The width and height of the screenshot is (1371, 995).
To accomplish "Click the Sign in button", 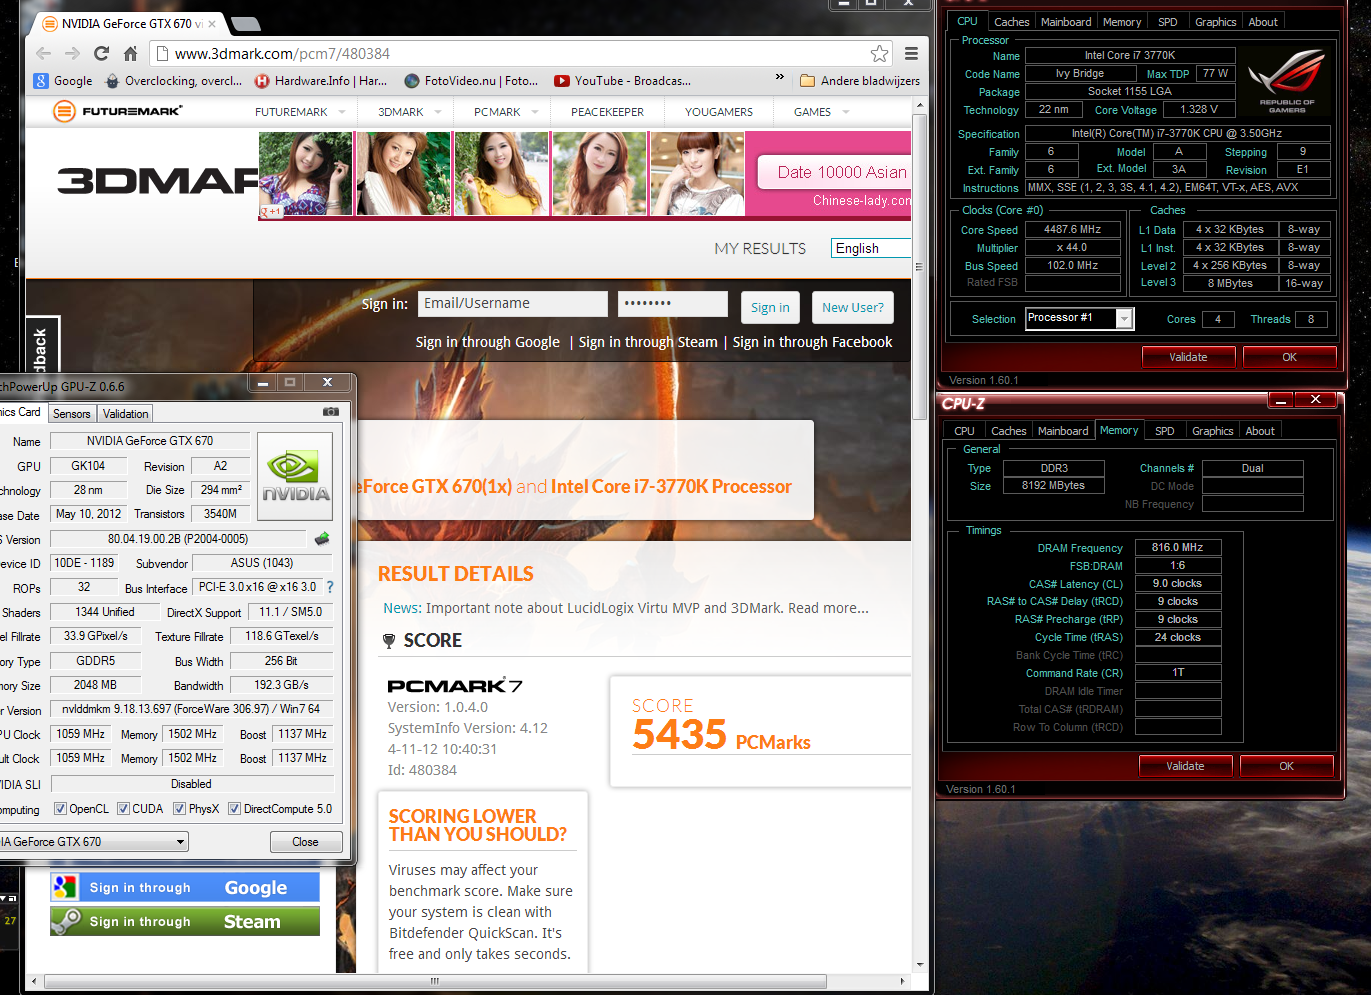I will 770,308.
